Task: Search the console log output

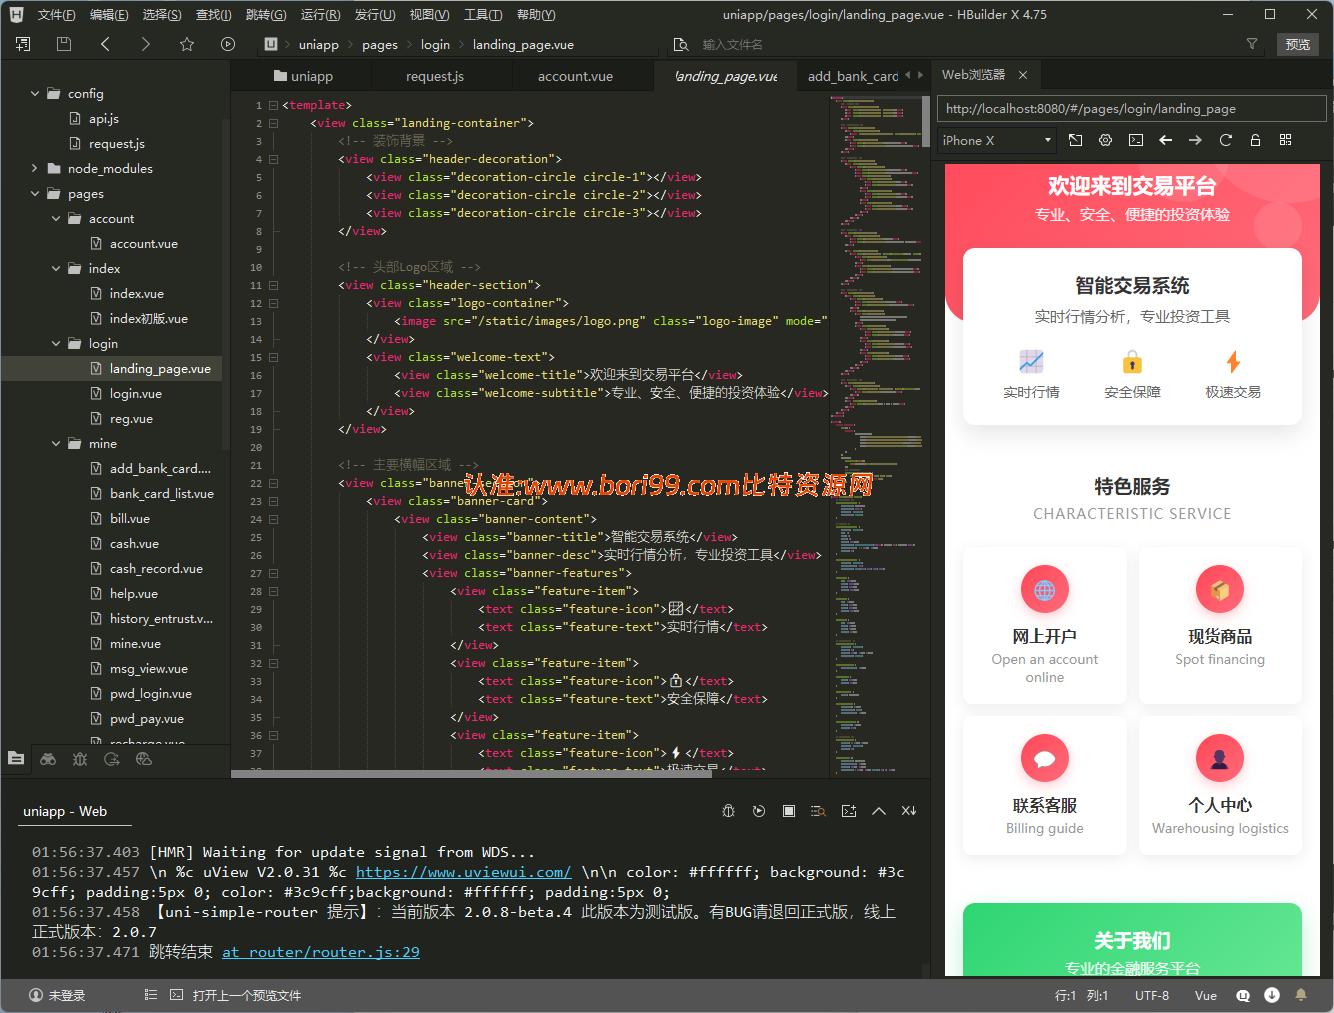Action: pos(819,811)
